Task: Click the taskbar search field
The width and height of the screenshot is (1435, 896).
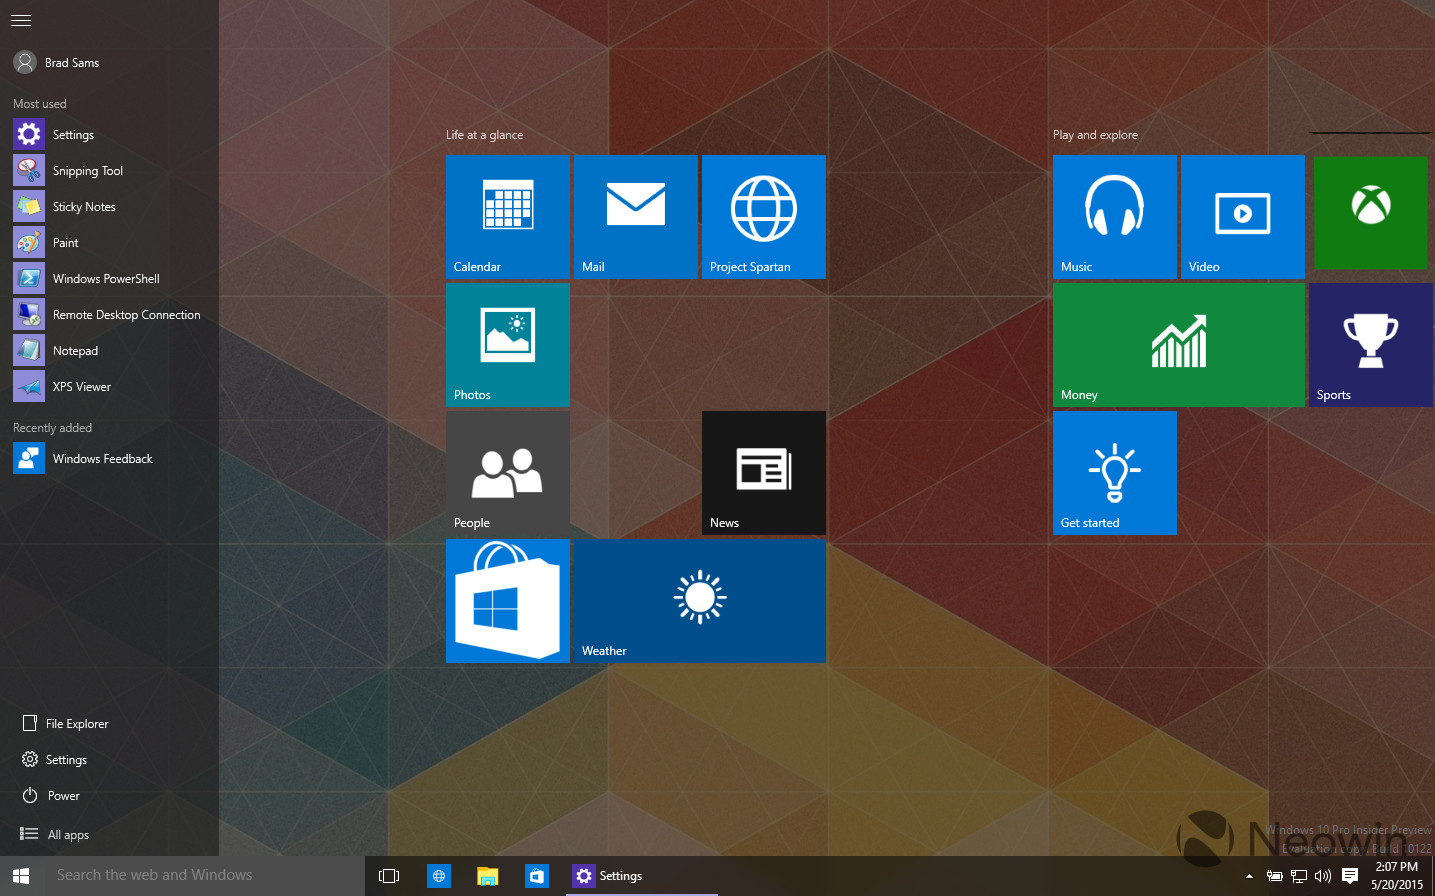Action: (180, 874)
